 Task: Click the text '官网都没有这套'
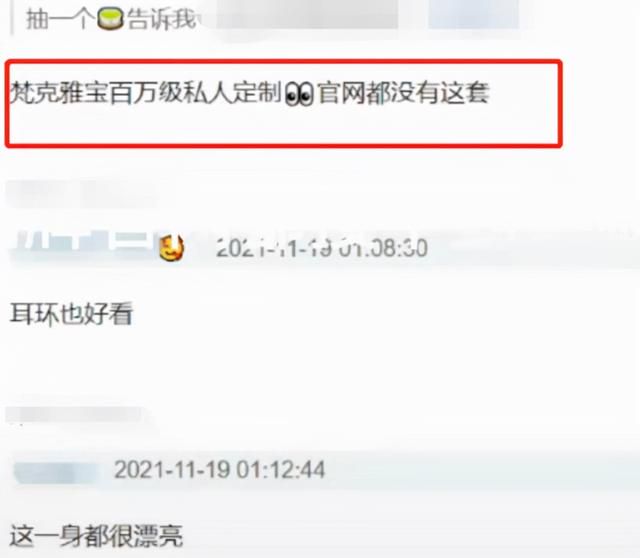403,93
